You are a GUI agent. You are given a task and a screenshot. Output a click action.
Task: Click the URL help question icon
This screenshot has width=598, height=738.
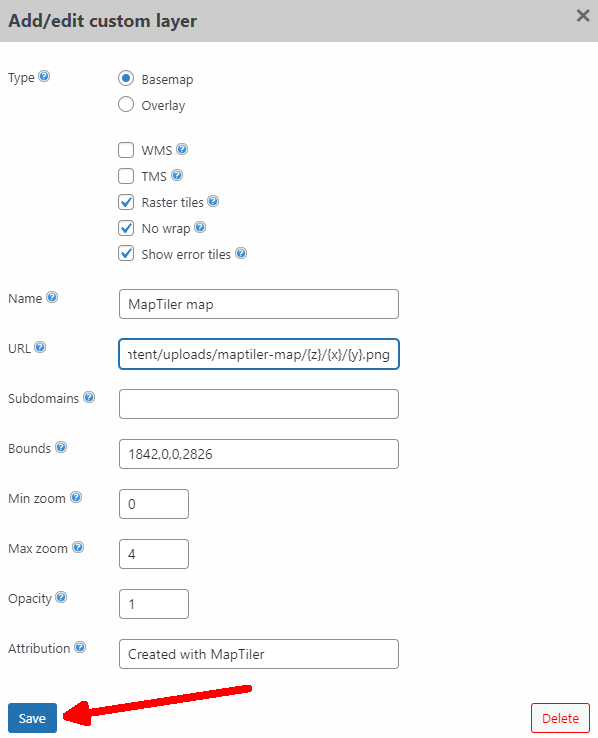click(40, 347)
